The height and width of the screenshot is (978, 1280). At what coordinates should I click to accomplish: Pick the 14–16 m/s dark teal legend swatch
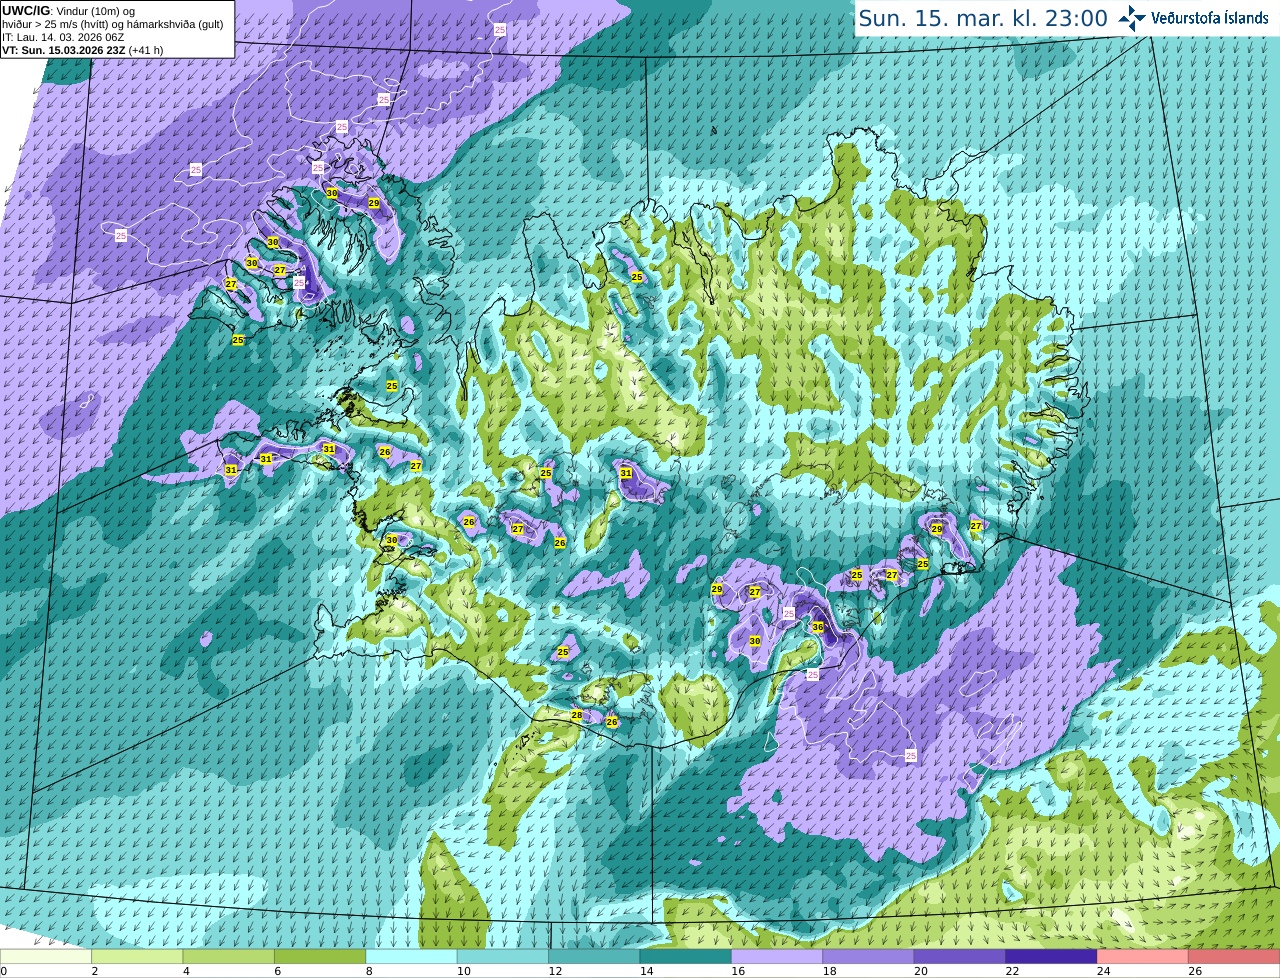tap(686, 957)
